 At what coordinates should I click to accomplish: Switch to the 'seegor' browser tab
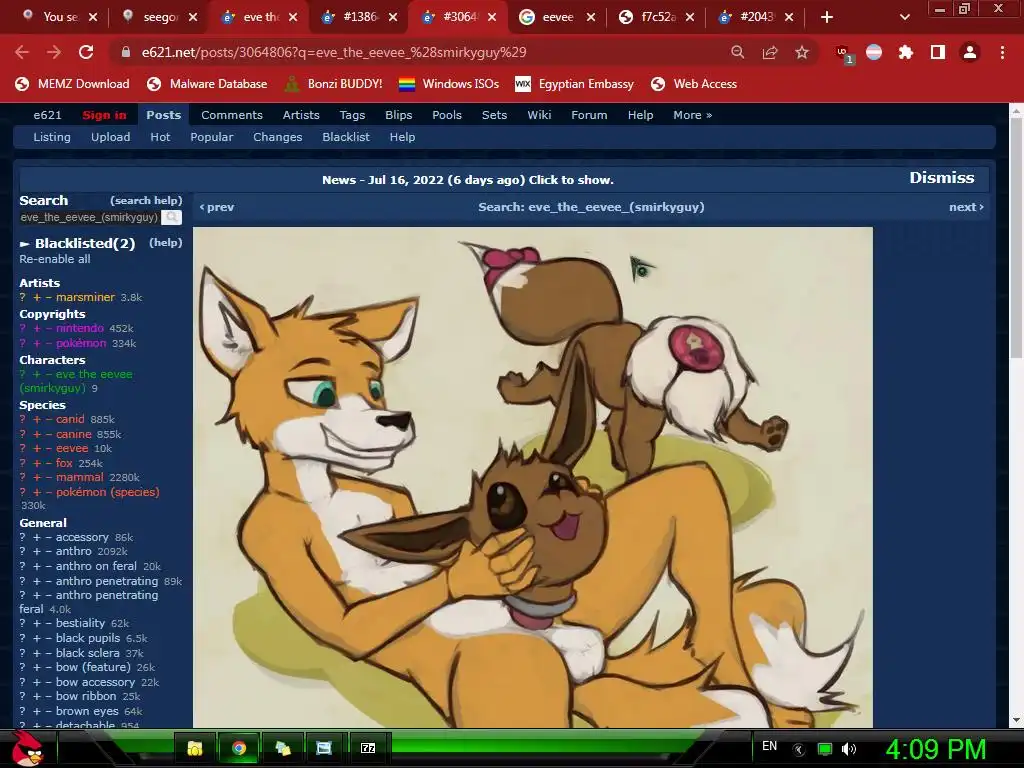pyautogui.click(x=161, y=17)
